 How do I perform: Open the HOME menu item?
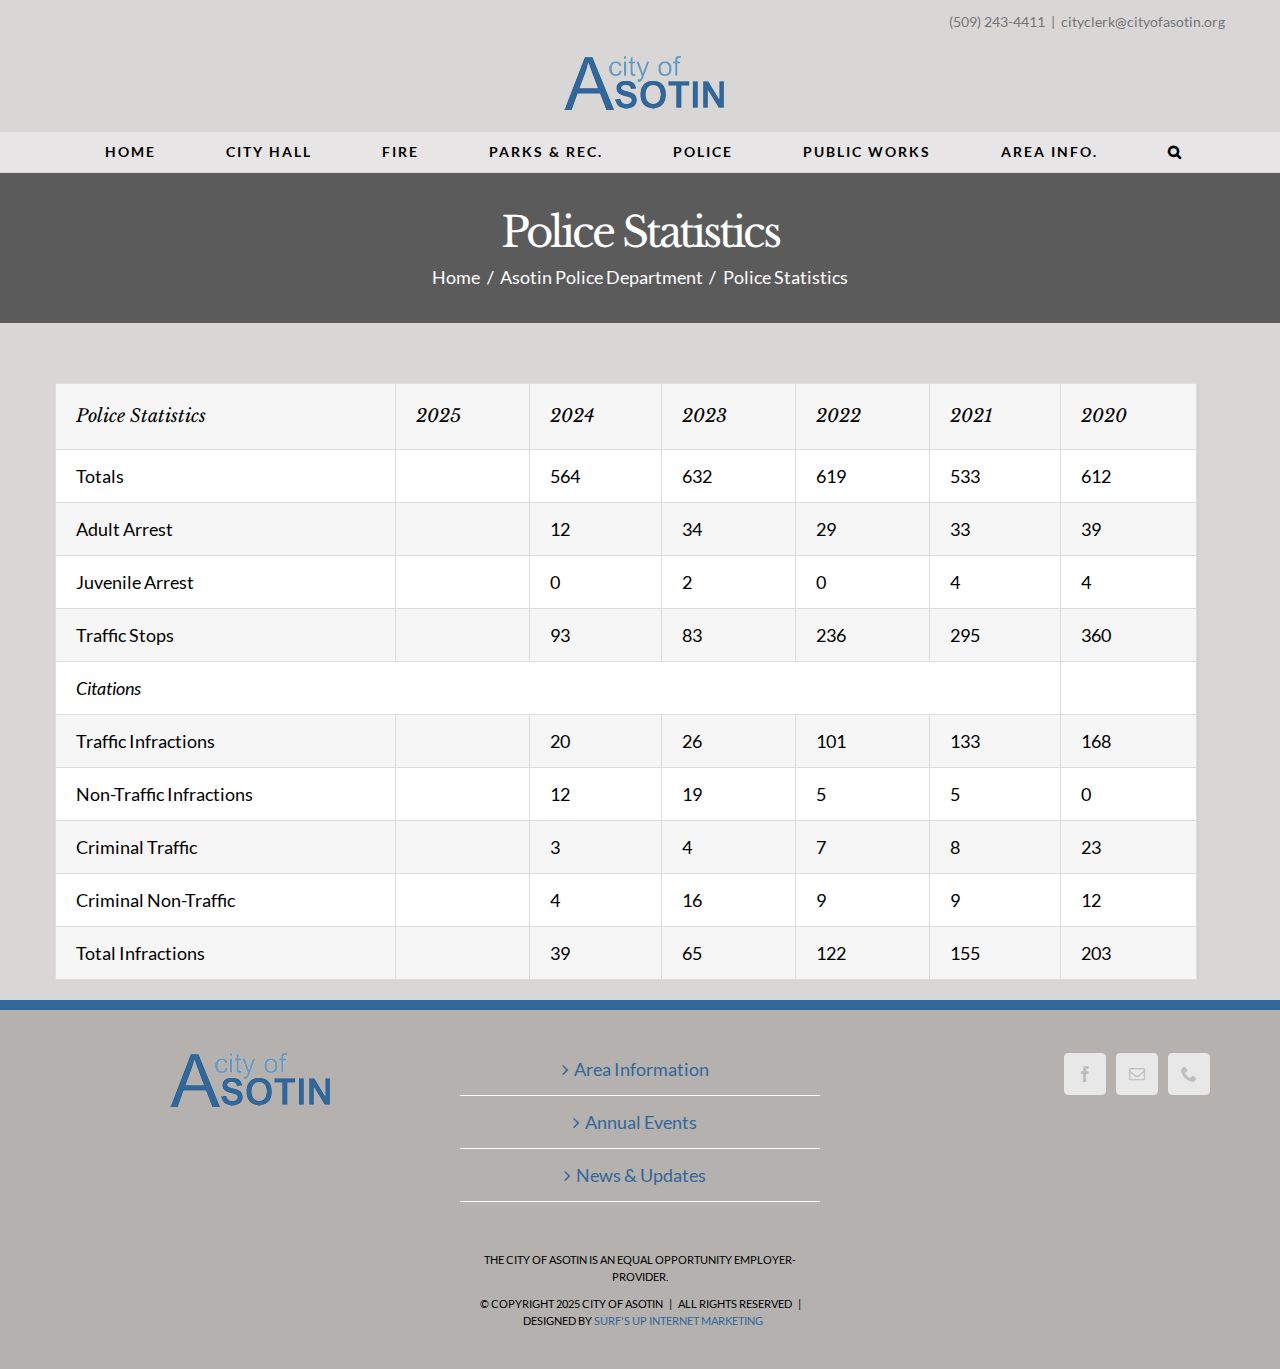(130, 152)
